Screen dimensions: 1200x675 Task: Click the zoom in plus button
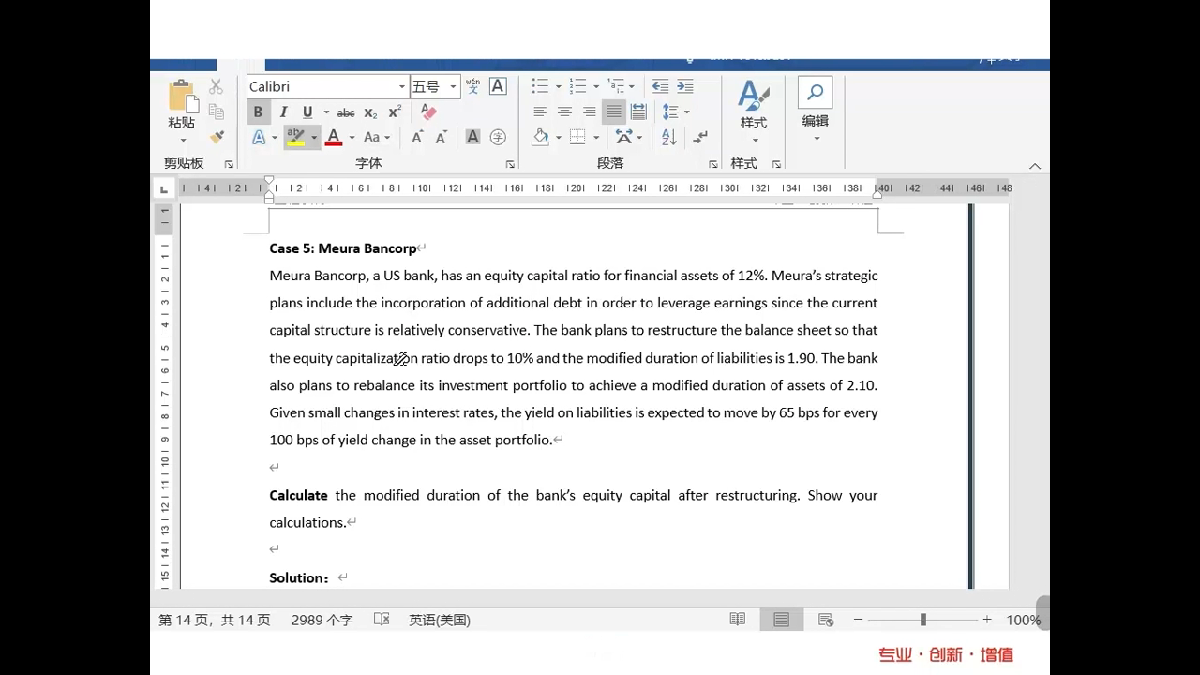[x=987, y=620]
